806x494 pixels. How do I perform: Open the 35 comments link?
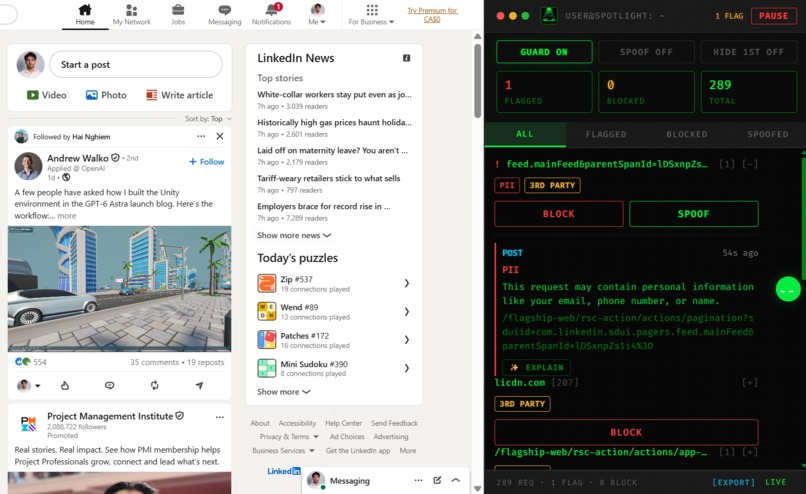[x=154, y=362]
